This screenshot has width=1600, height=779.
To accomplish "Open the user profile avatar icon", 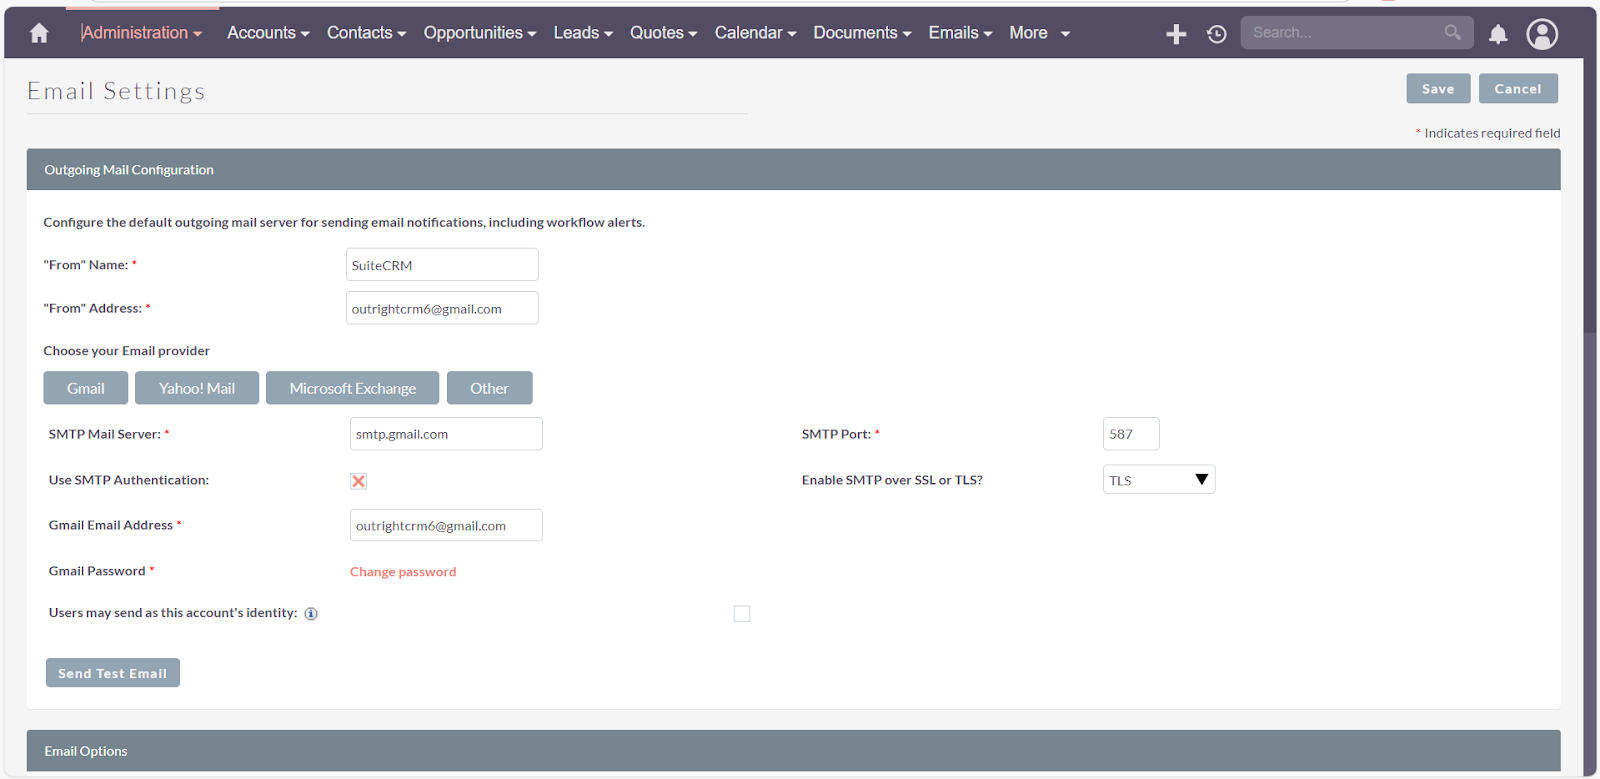I will (1542, 34).
